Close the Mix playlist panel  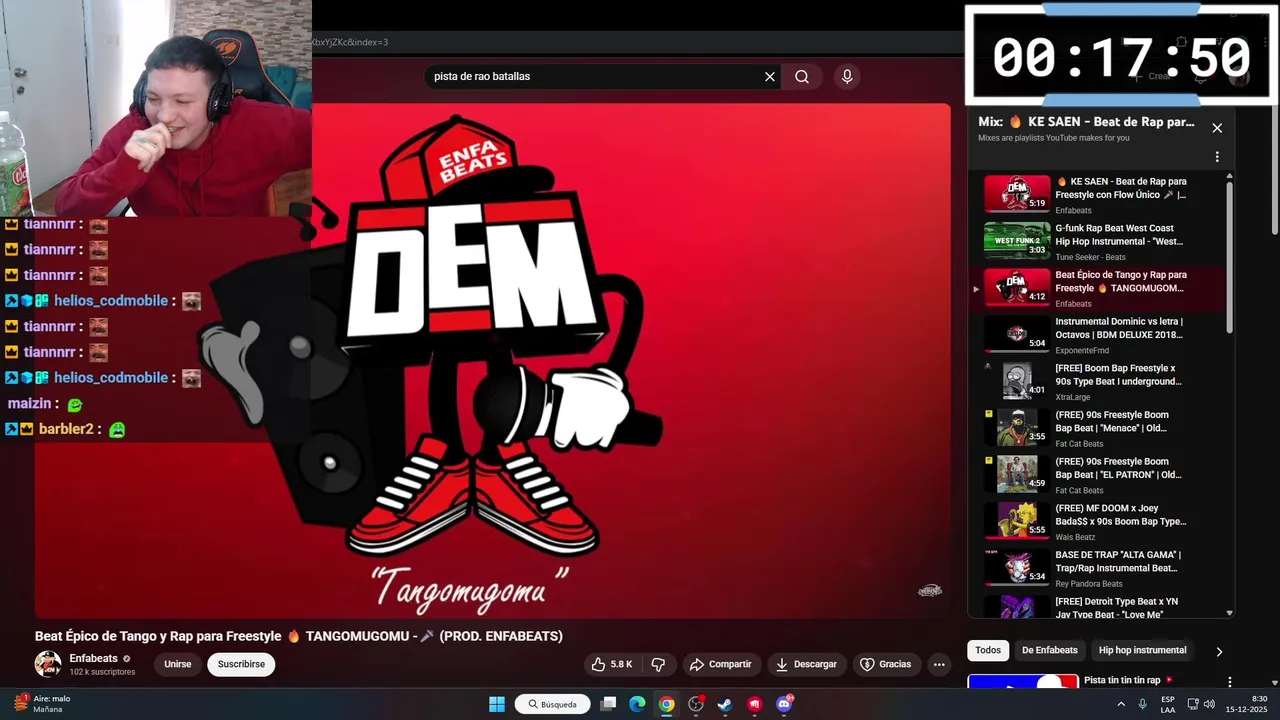tap(1217, 128)
